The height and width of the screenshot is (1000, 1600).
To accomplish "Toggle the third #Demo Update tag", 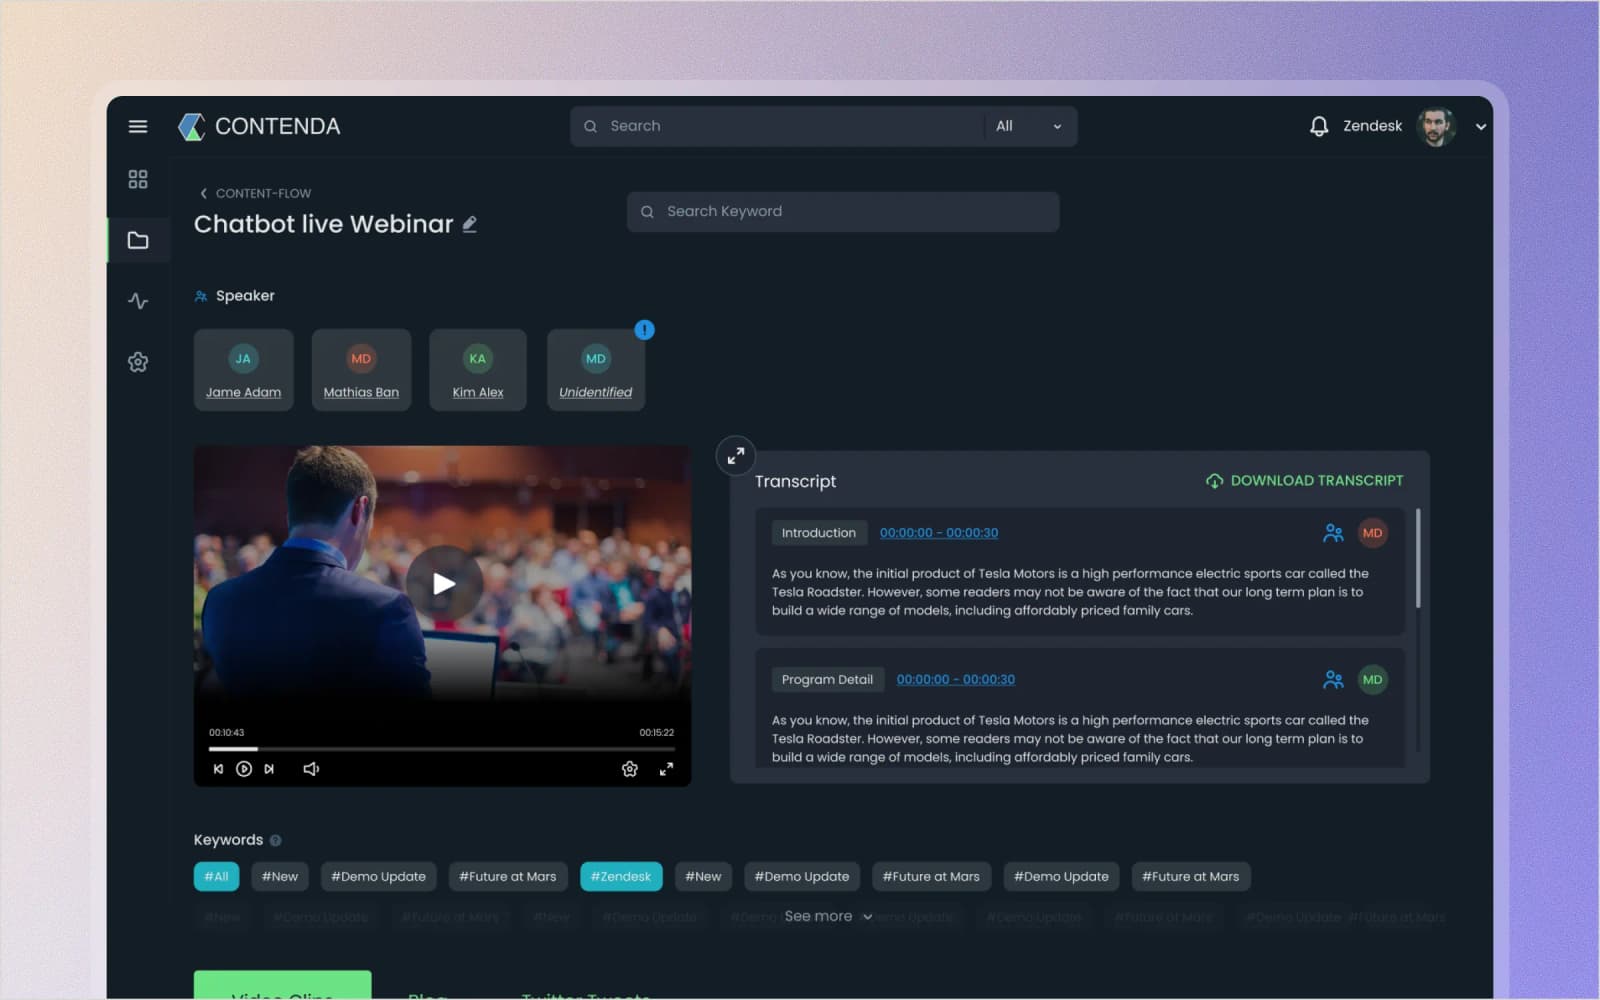I will click(1061, 877).
